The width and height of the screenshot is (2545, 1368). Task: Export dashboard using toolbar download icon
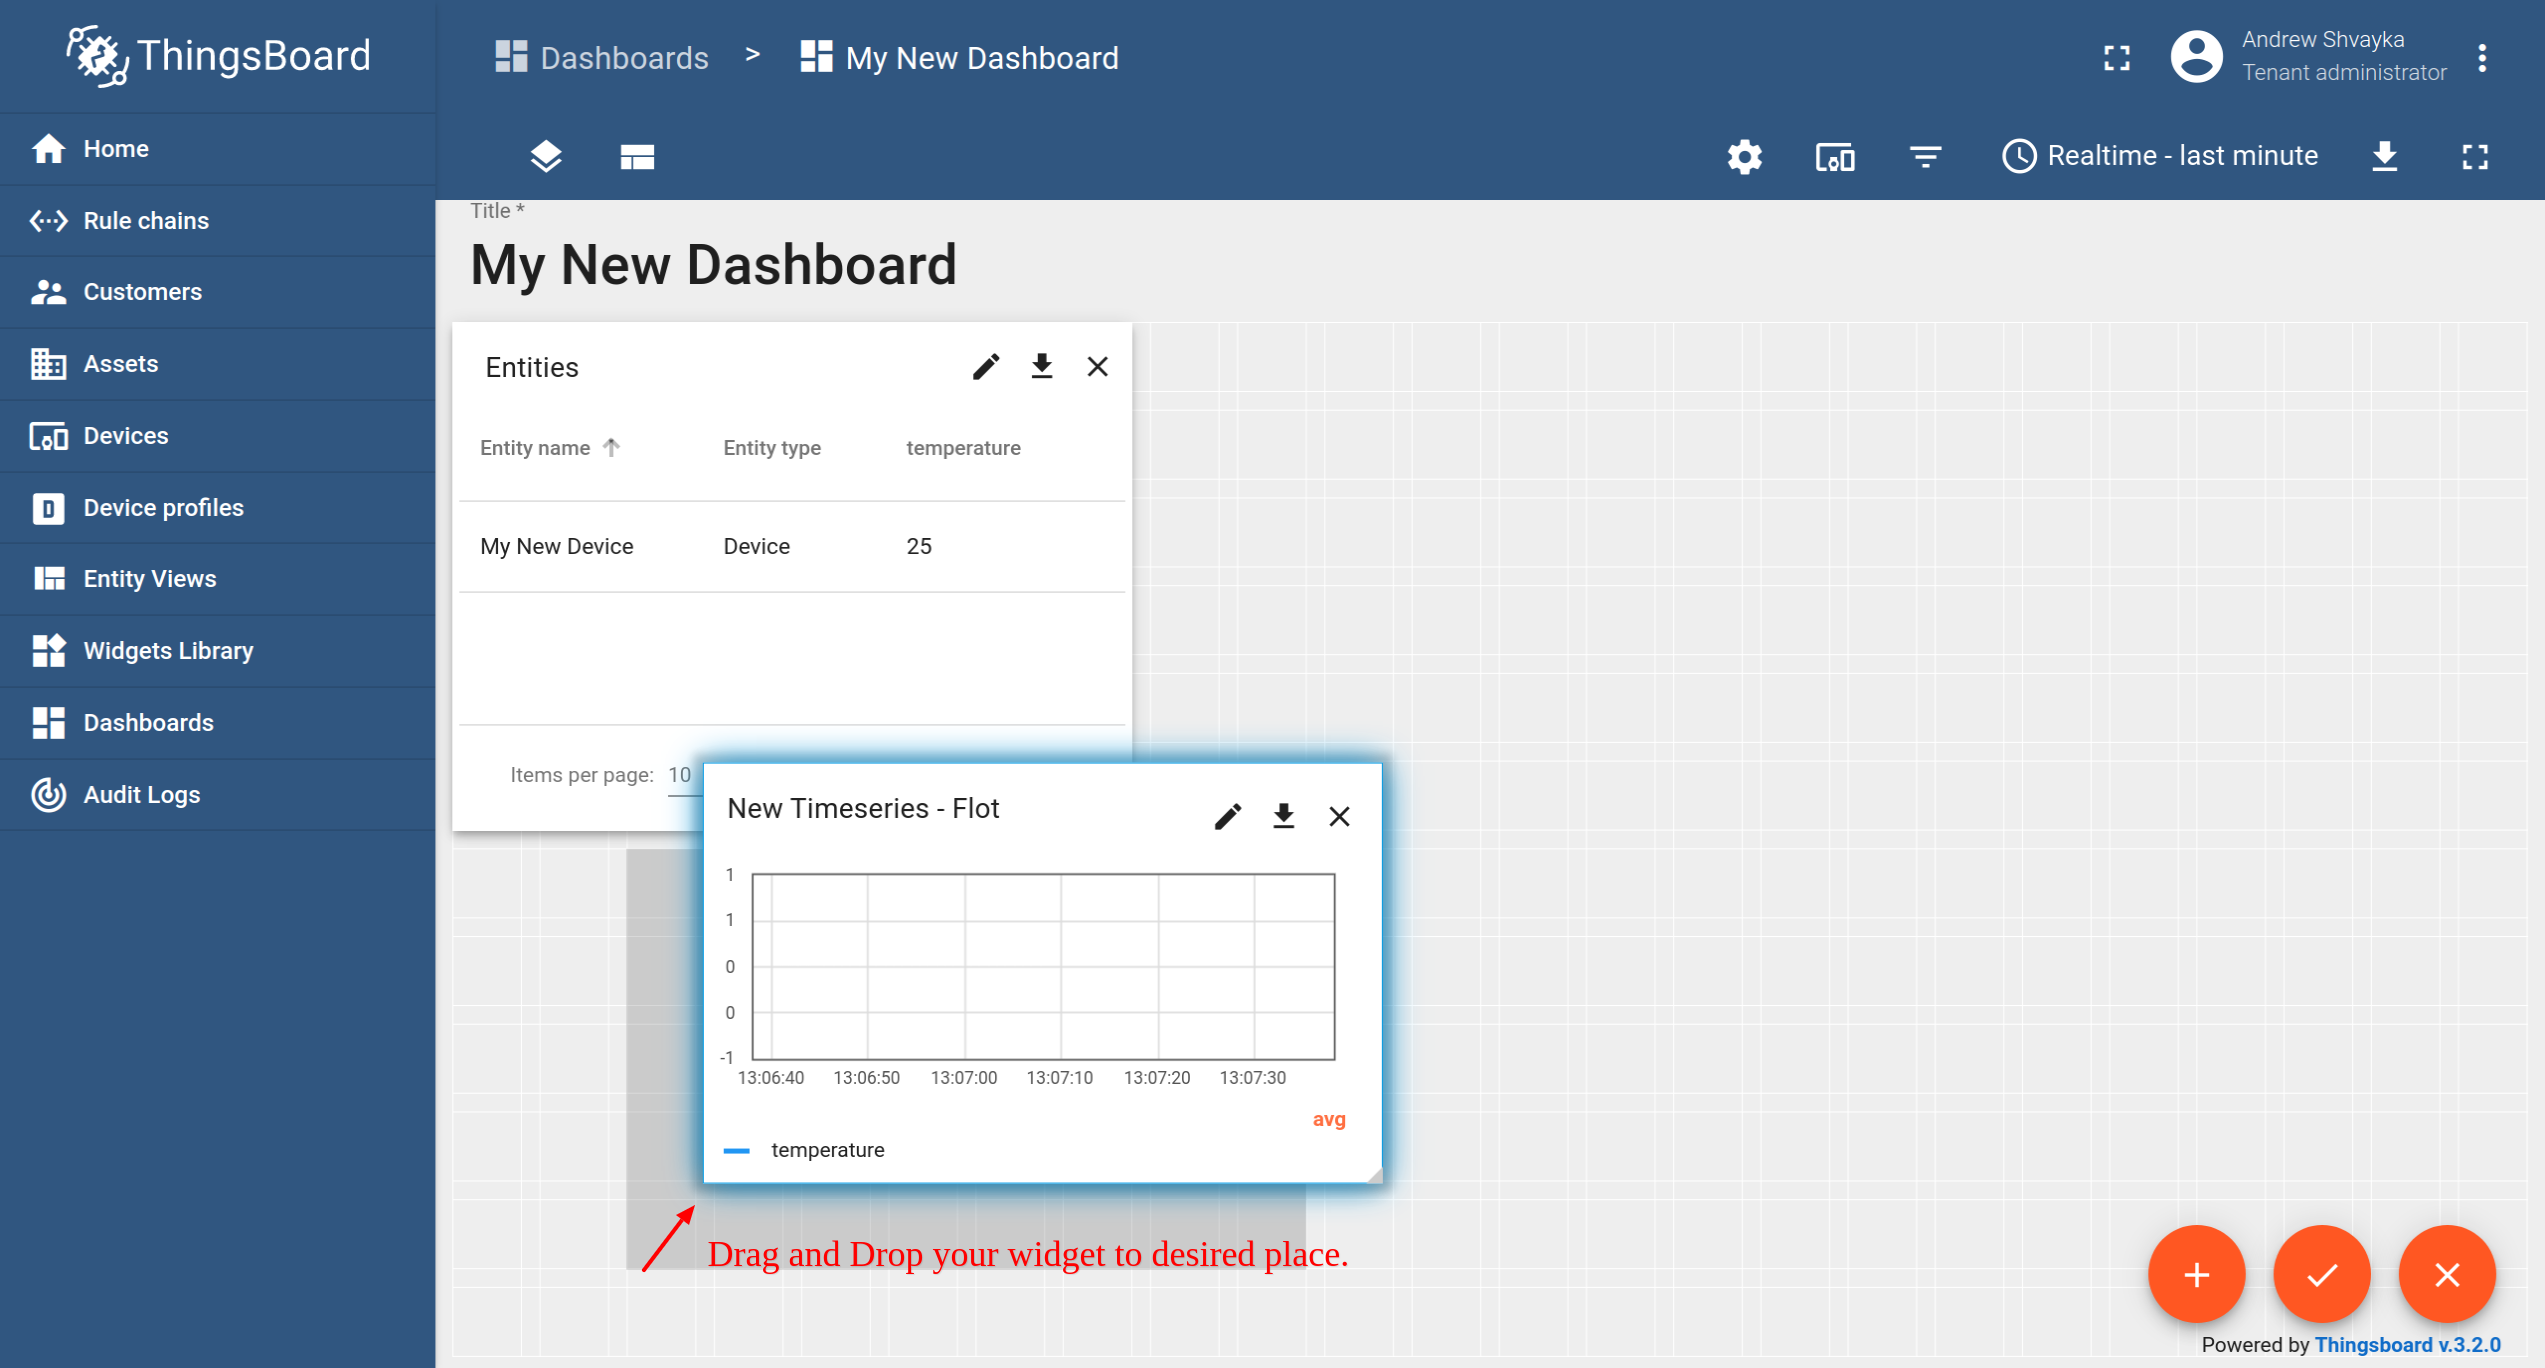[2384, 157]
